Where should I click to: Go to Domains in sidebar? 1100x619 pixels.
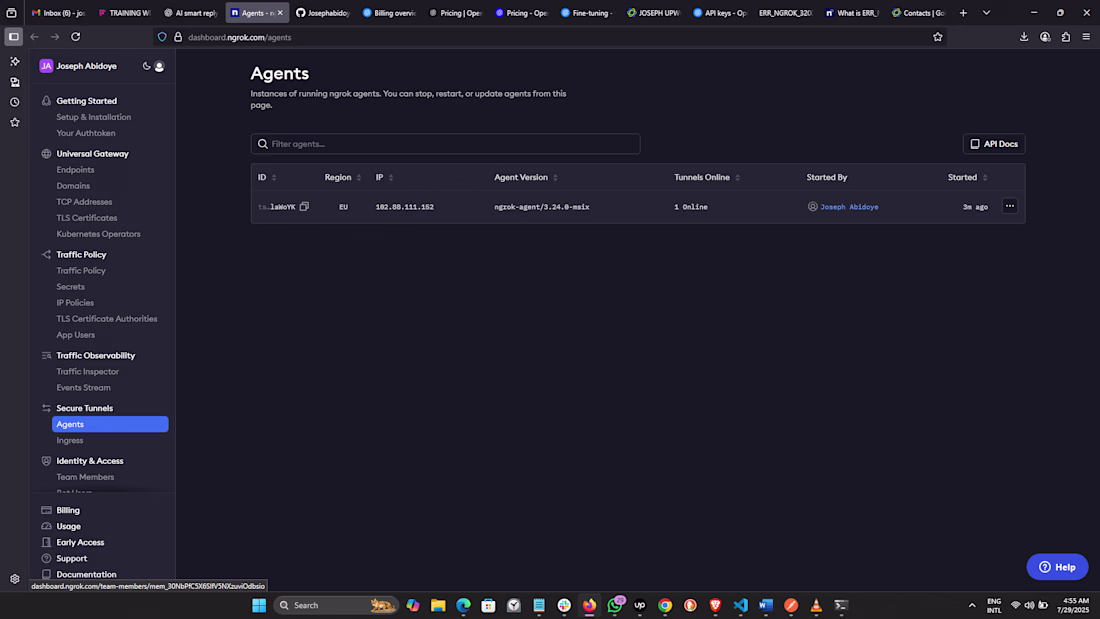(73, 186)
